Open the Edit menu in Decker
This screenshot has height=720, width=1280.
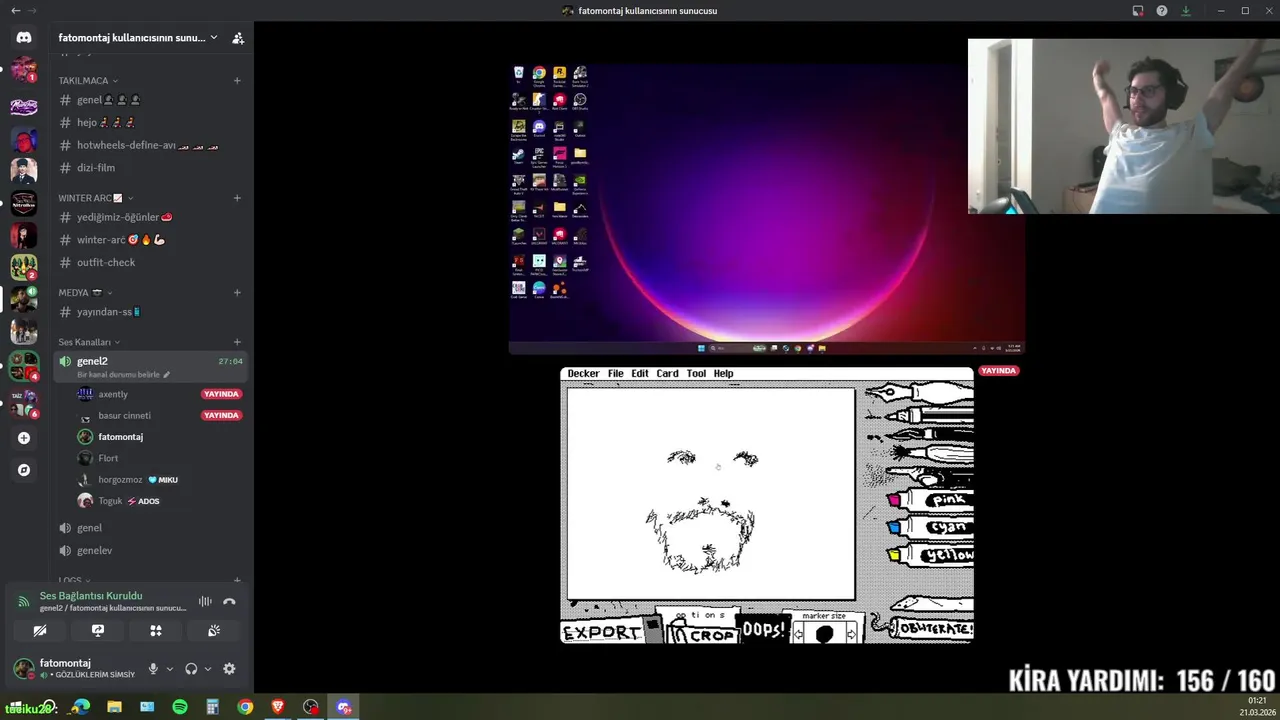640,374
